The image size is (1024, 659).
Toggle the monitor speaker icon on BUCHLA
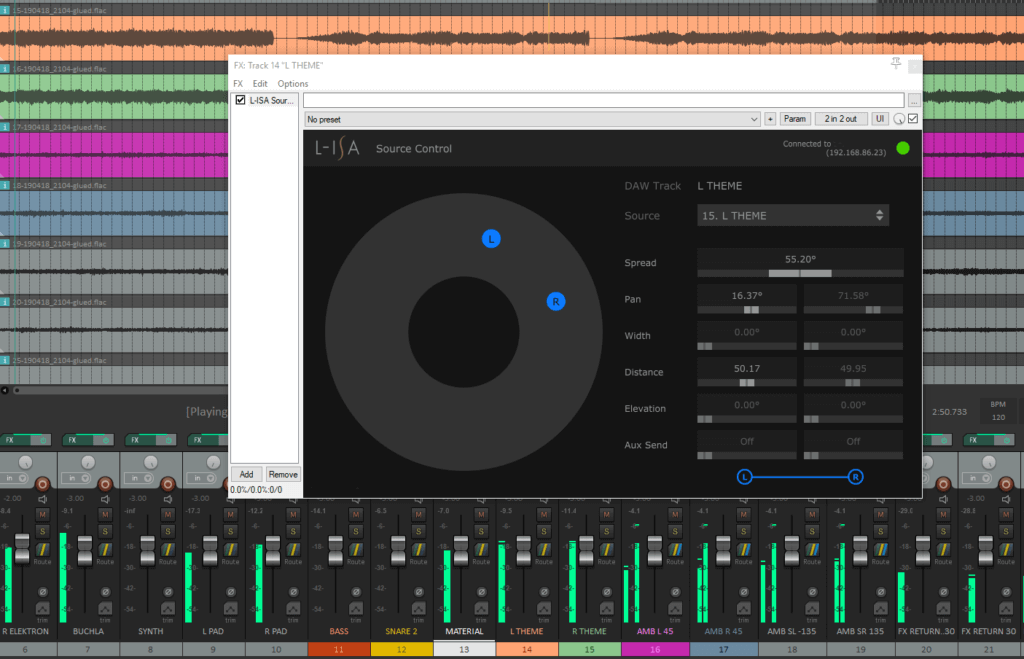tap(105, 499)
